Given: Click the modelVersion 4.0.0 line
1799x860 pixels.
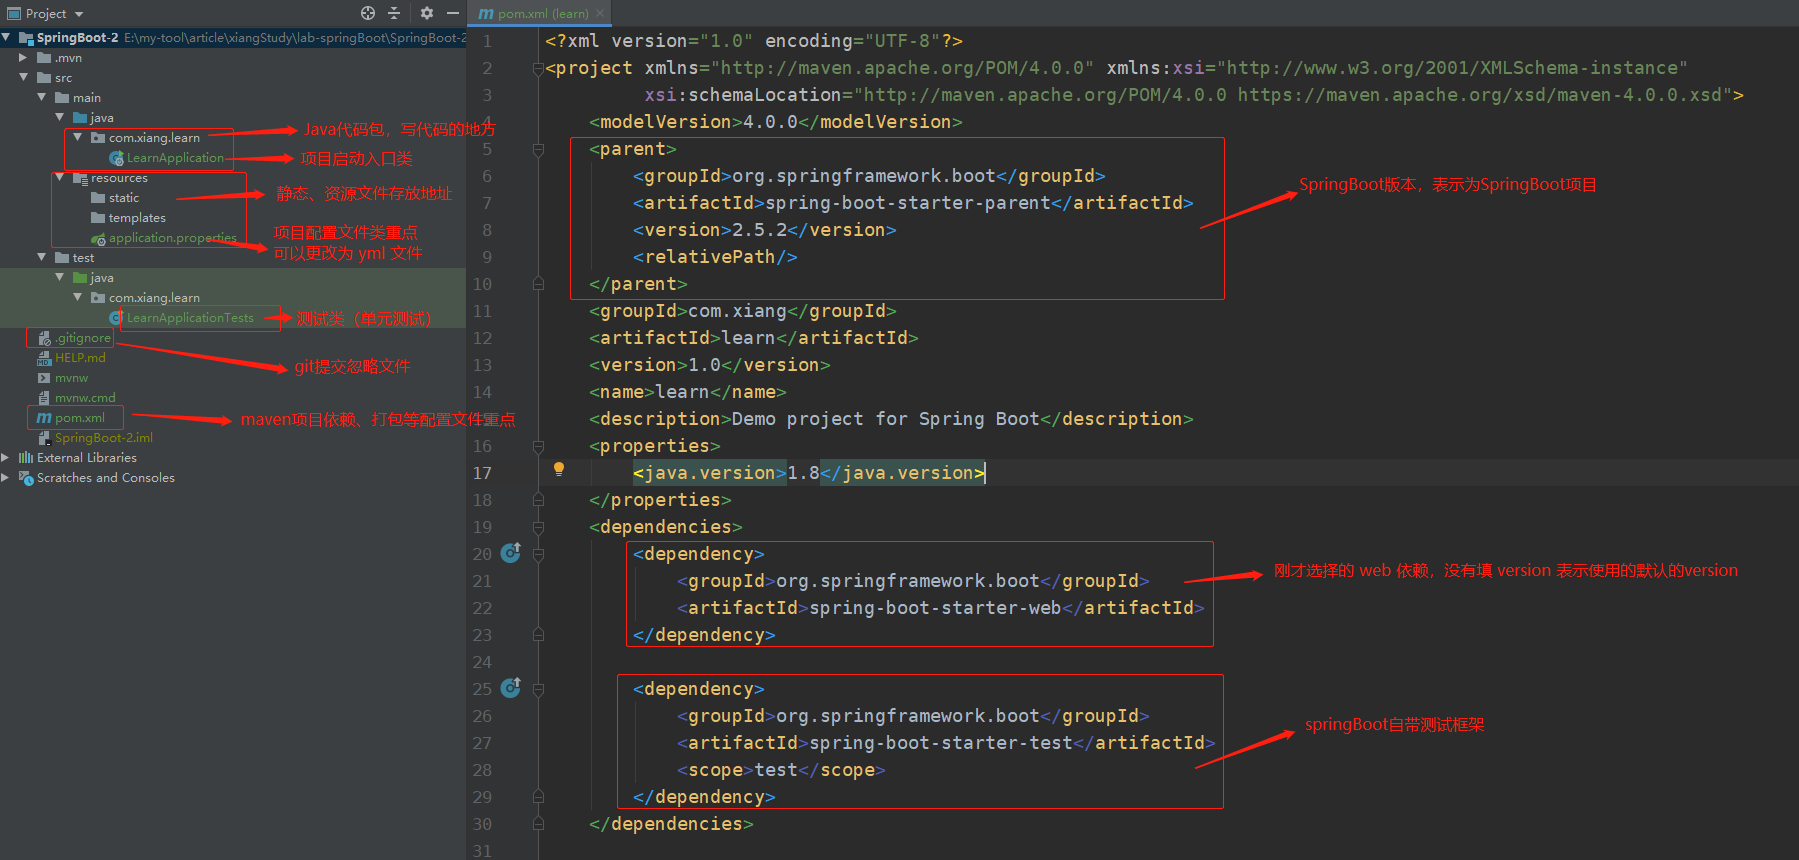Looking at the screenshot, I should tap(775, 122).
